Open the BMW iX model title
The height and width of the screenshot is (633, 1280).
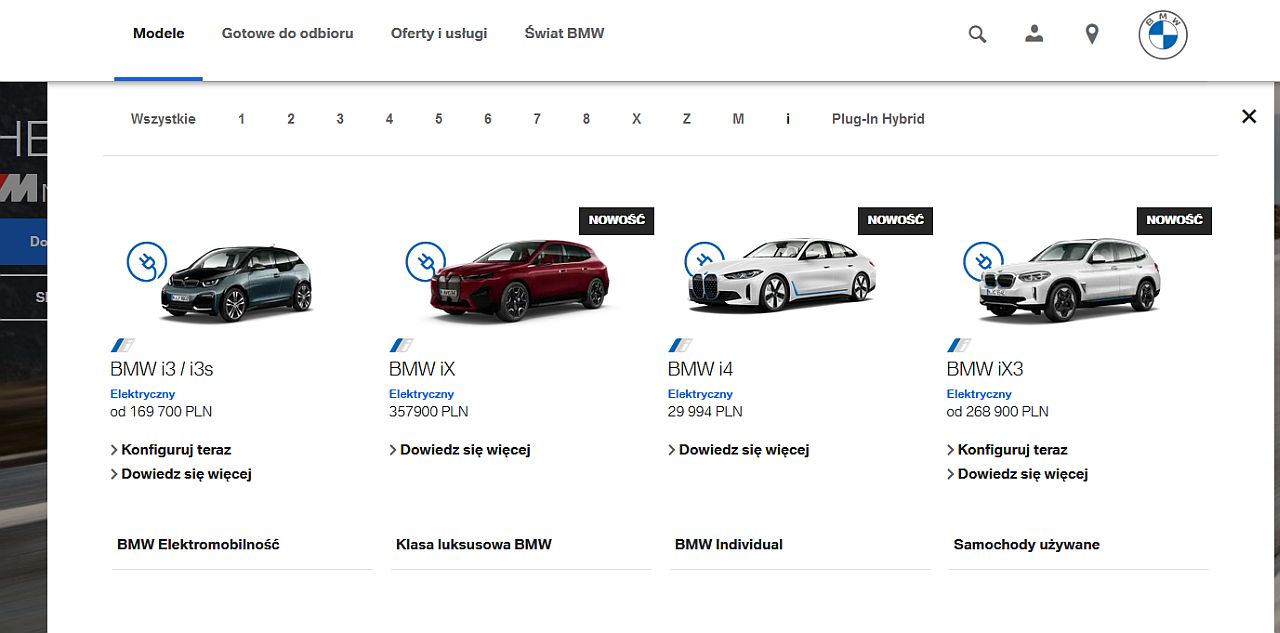[x=422, y=369]
